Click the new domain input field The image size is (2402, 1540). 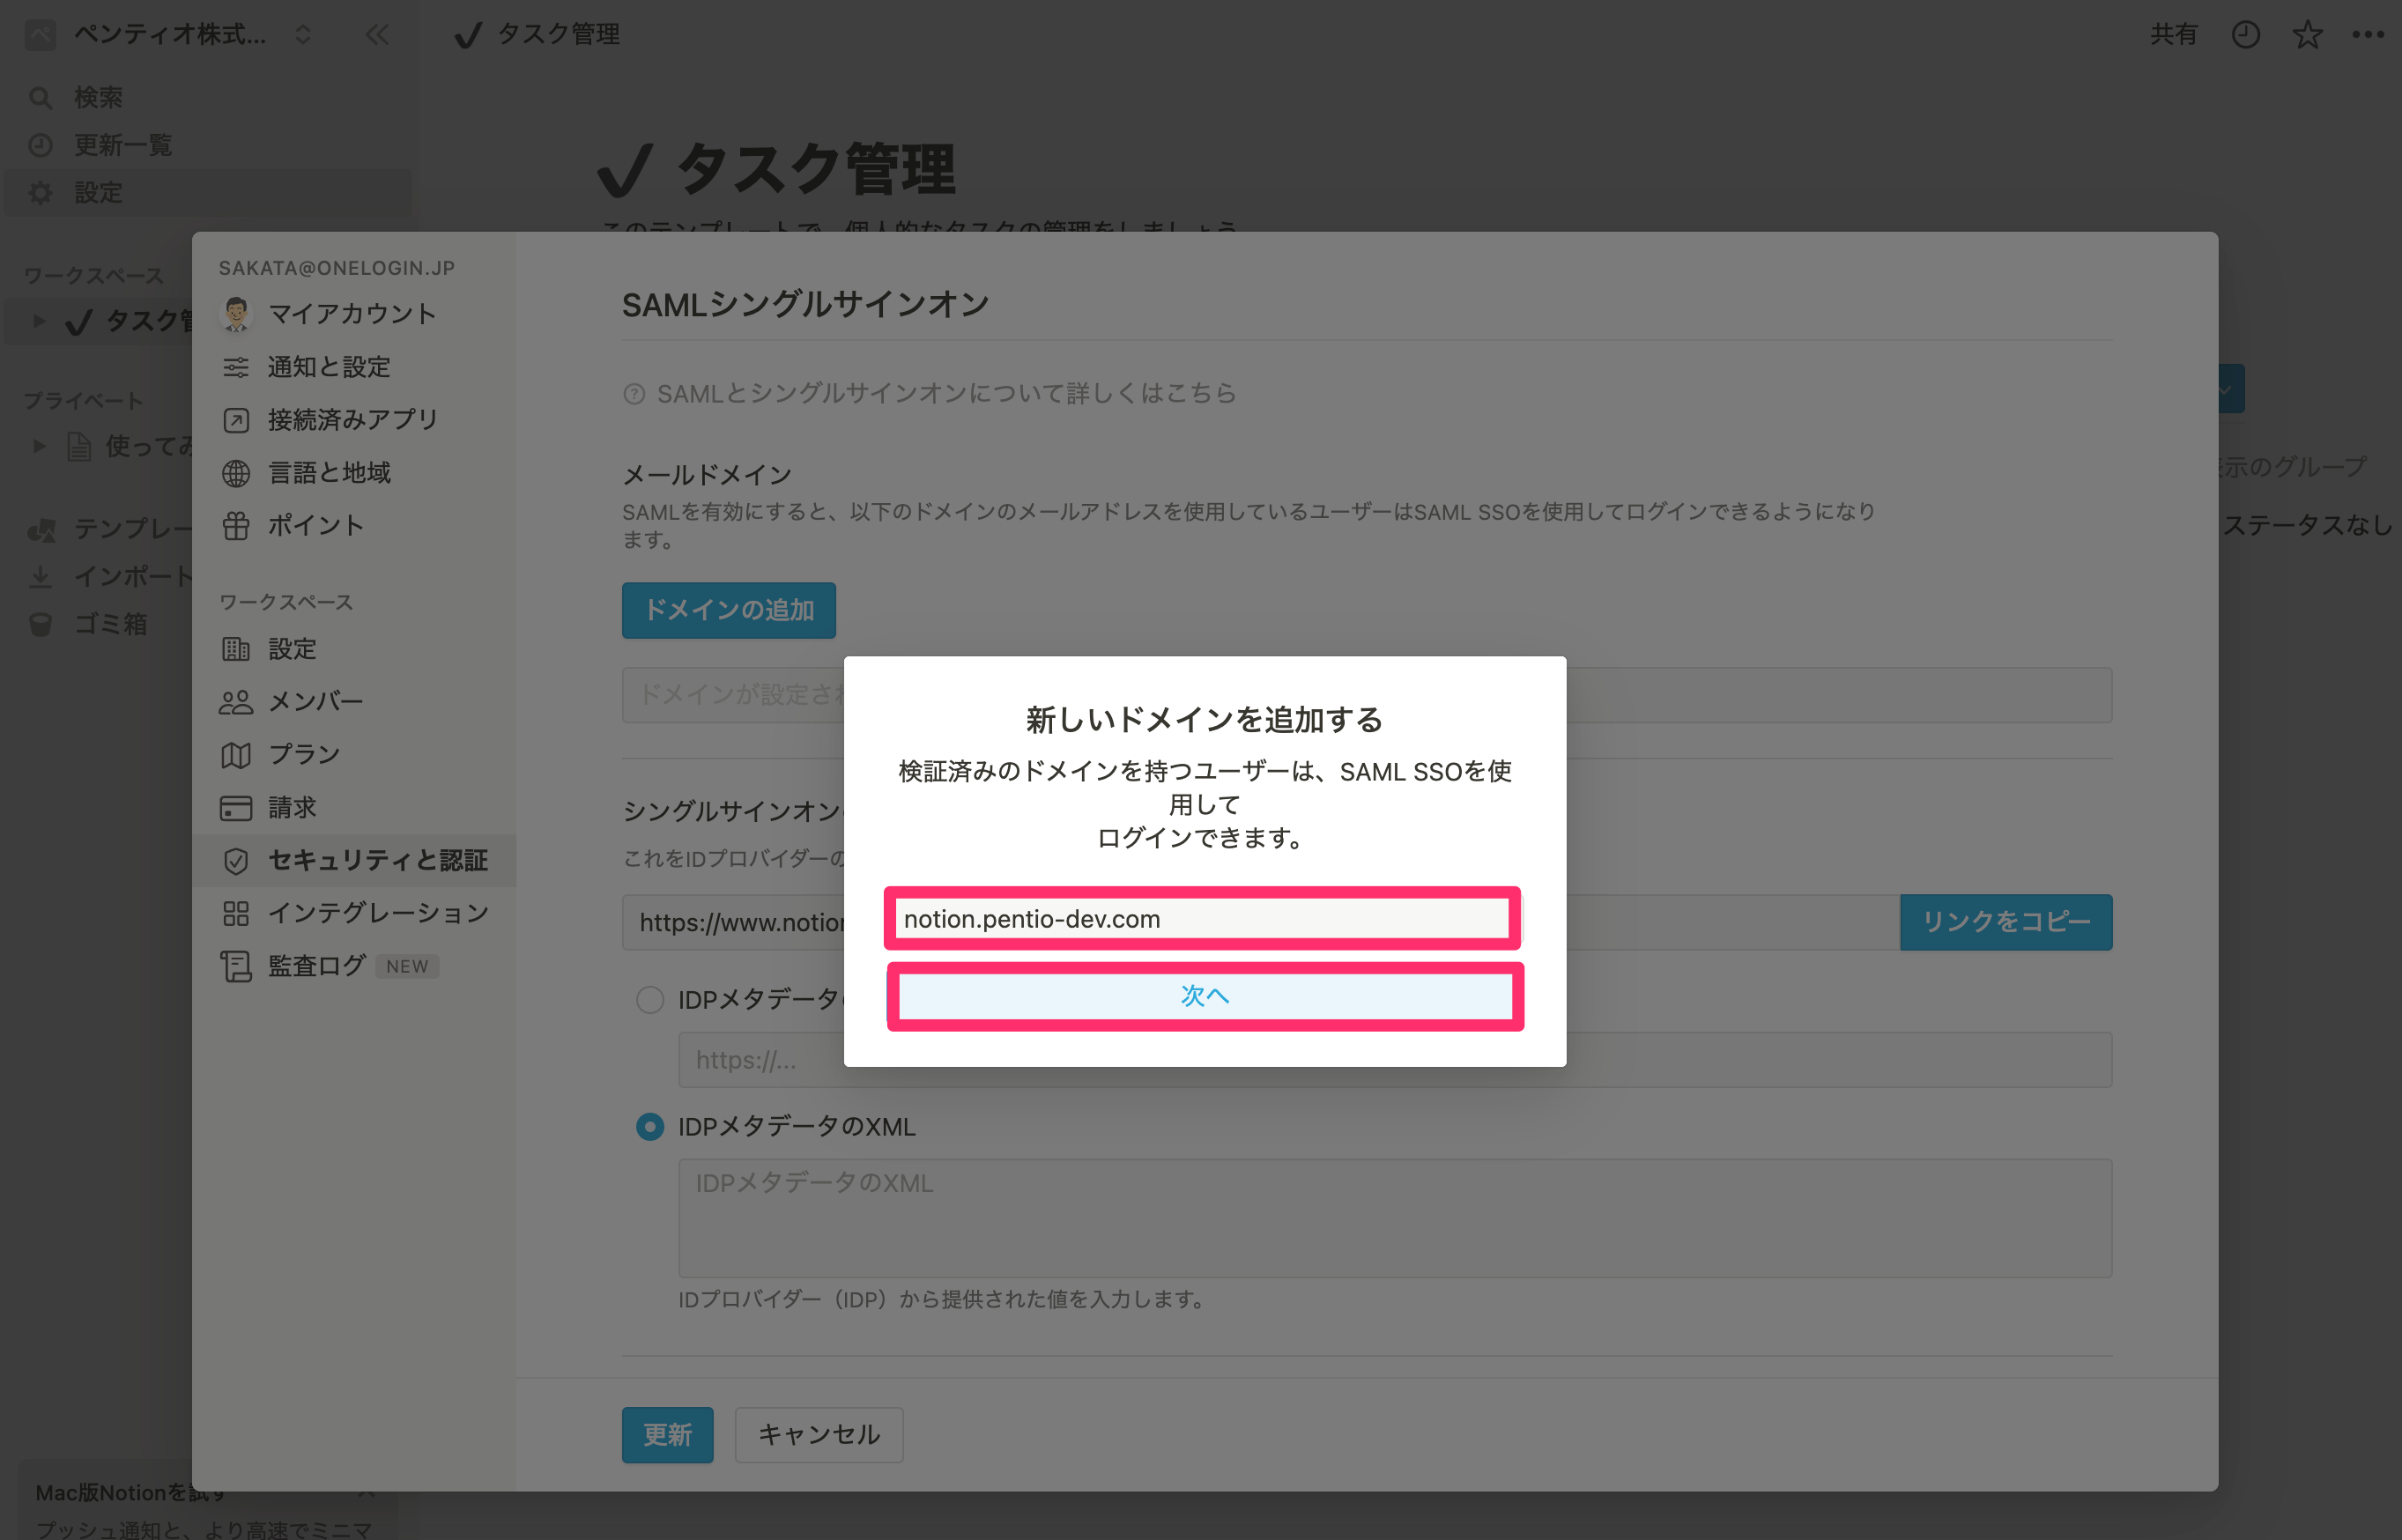pyautogui.click(x=1202, y=919)
